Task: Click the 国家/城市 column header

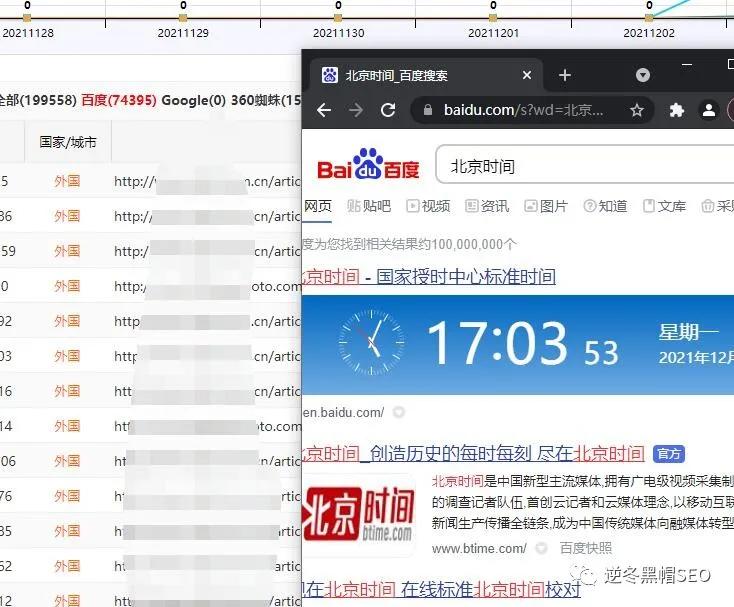Action: point(67,142)
